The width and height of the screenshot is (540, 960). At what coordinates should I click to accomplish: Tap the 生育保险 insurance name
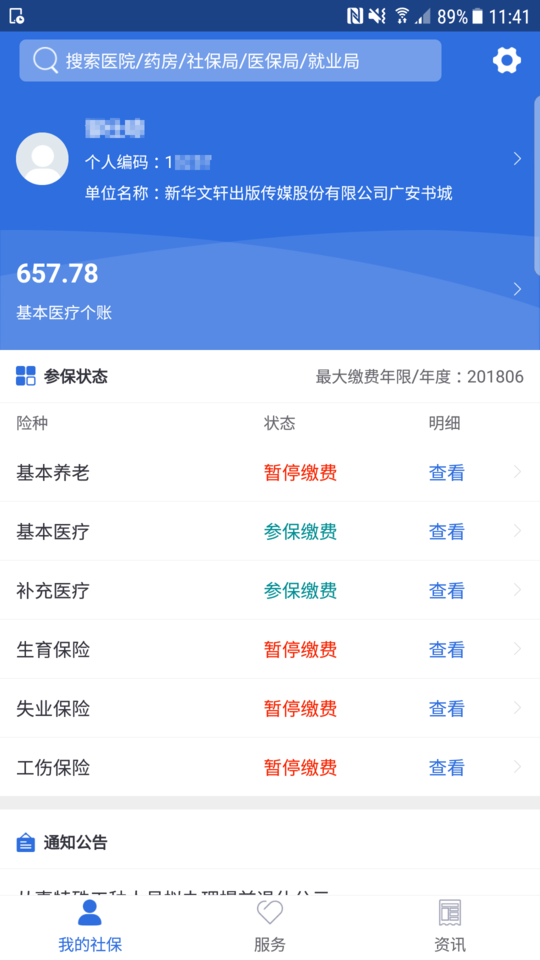point(53,649)
